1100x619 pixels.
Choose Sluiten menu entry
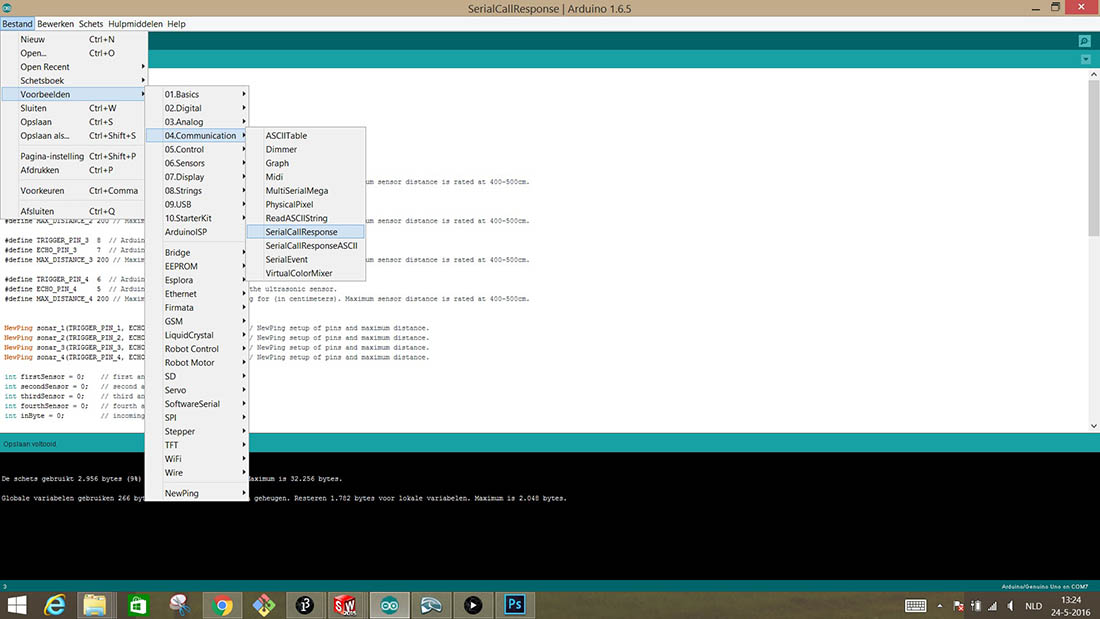[74, 108]
